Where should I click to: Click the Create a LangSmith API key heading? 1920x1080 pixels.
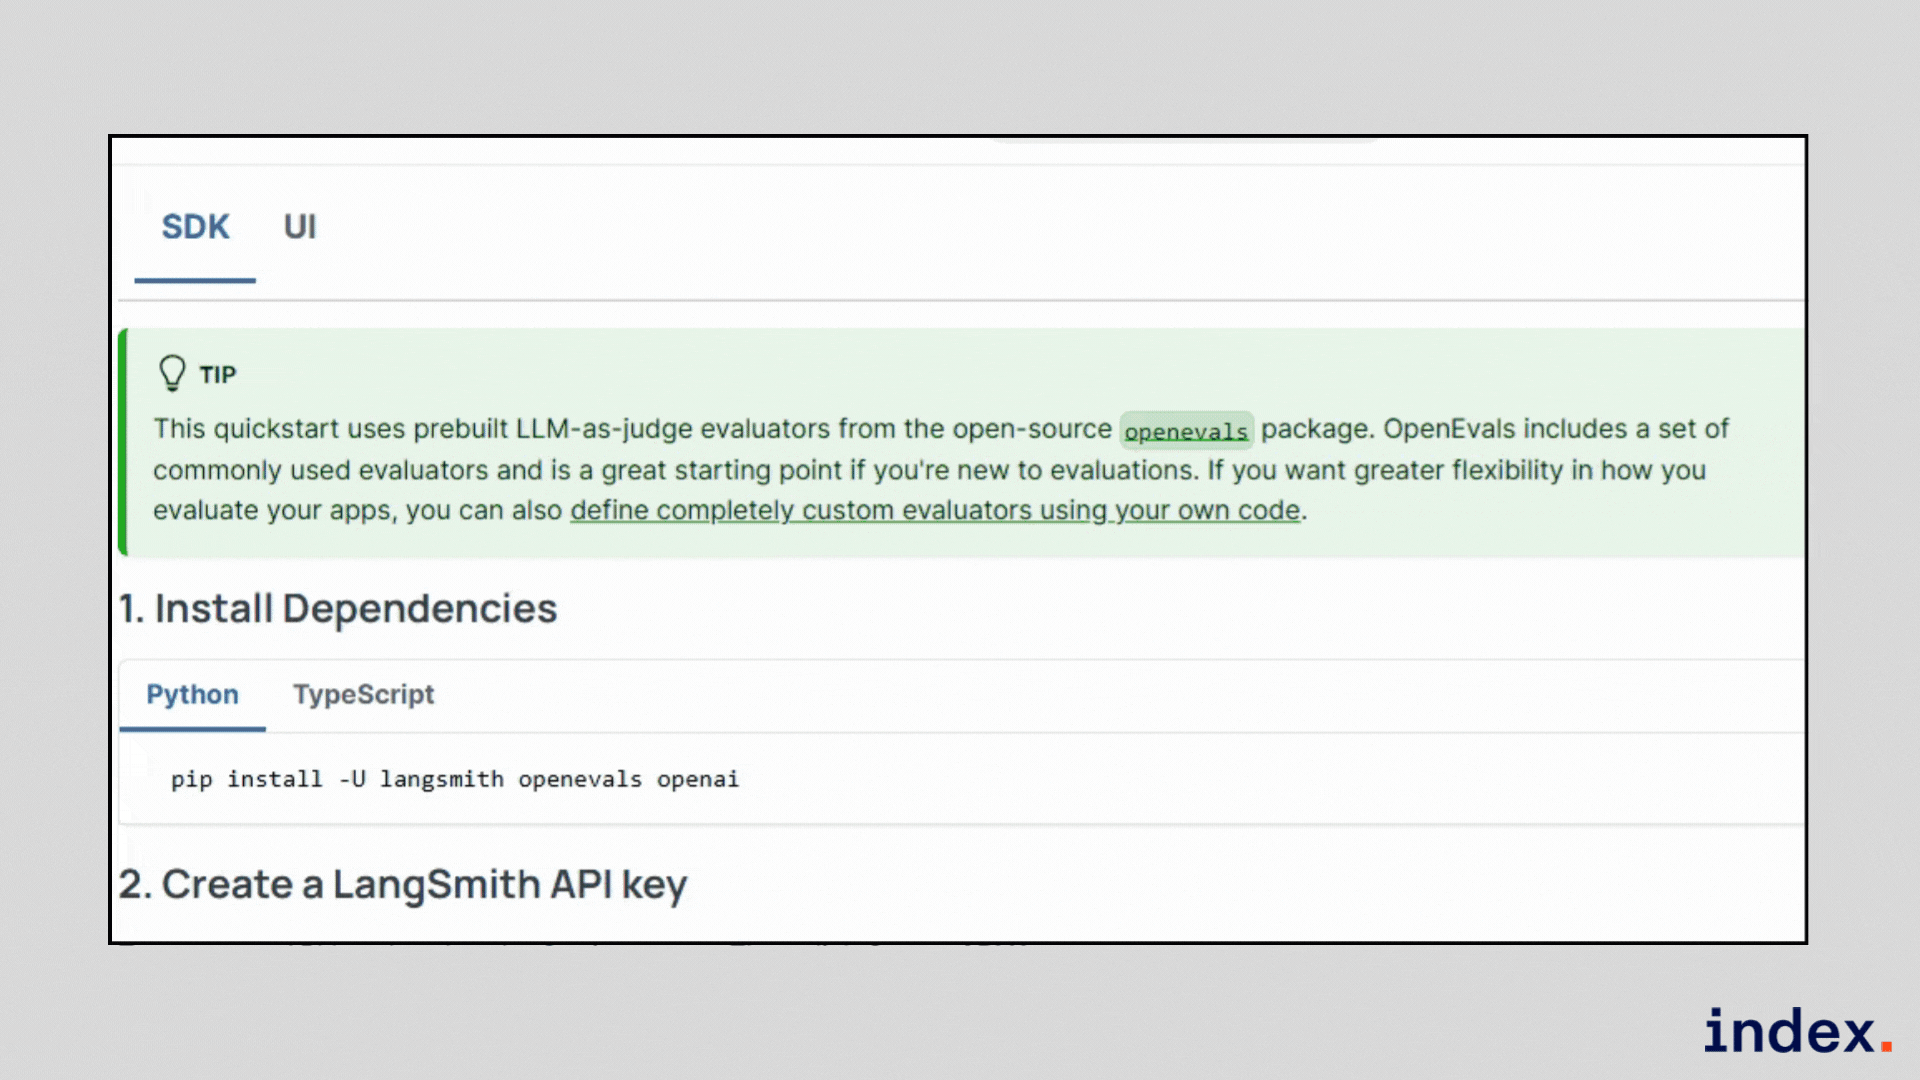coord(403,884)
